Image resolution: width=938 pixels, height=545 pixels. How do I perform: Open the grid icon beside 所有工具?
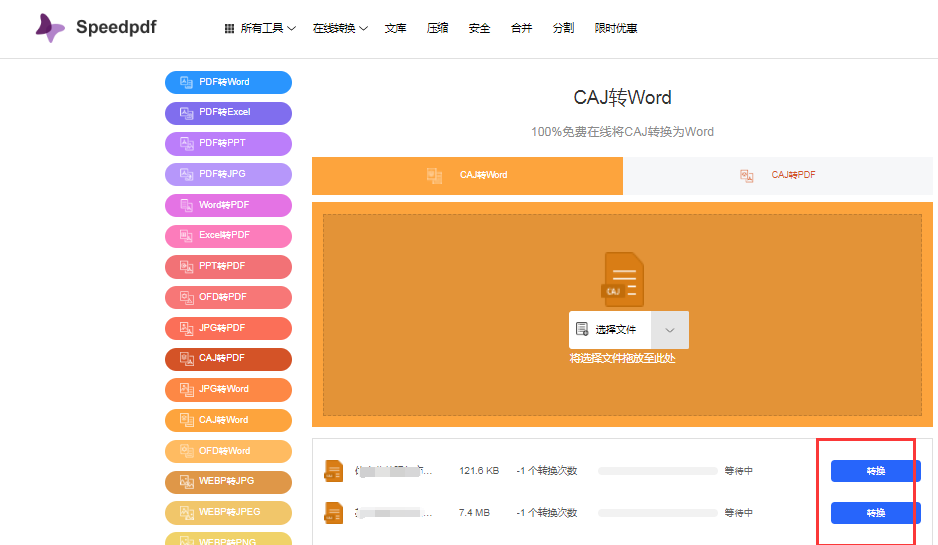229,28
